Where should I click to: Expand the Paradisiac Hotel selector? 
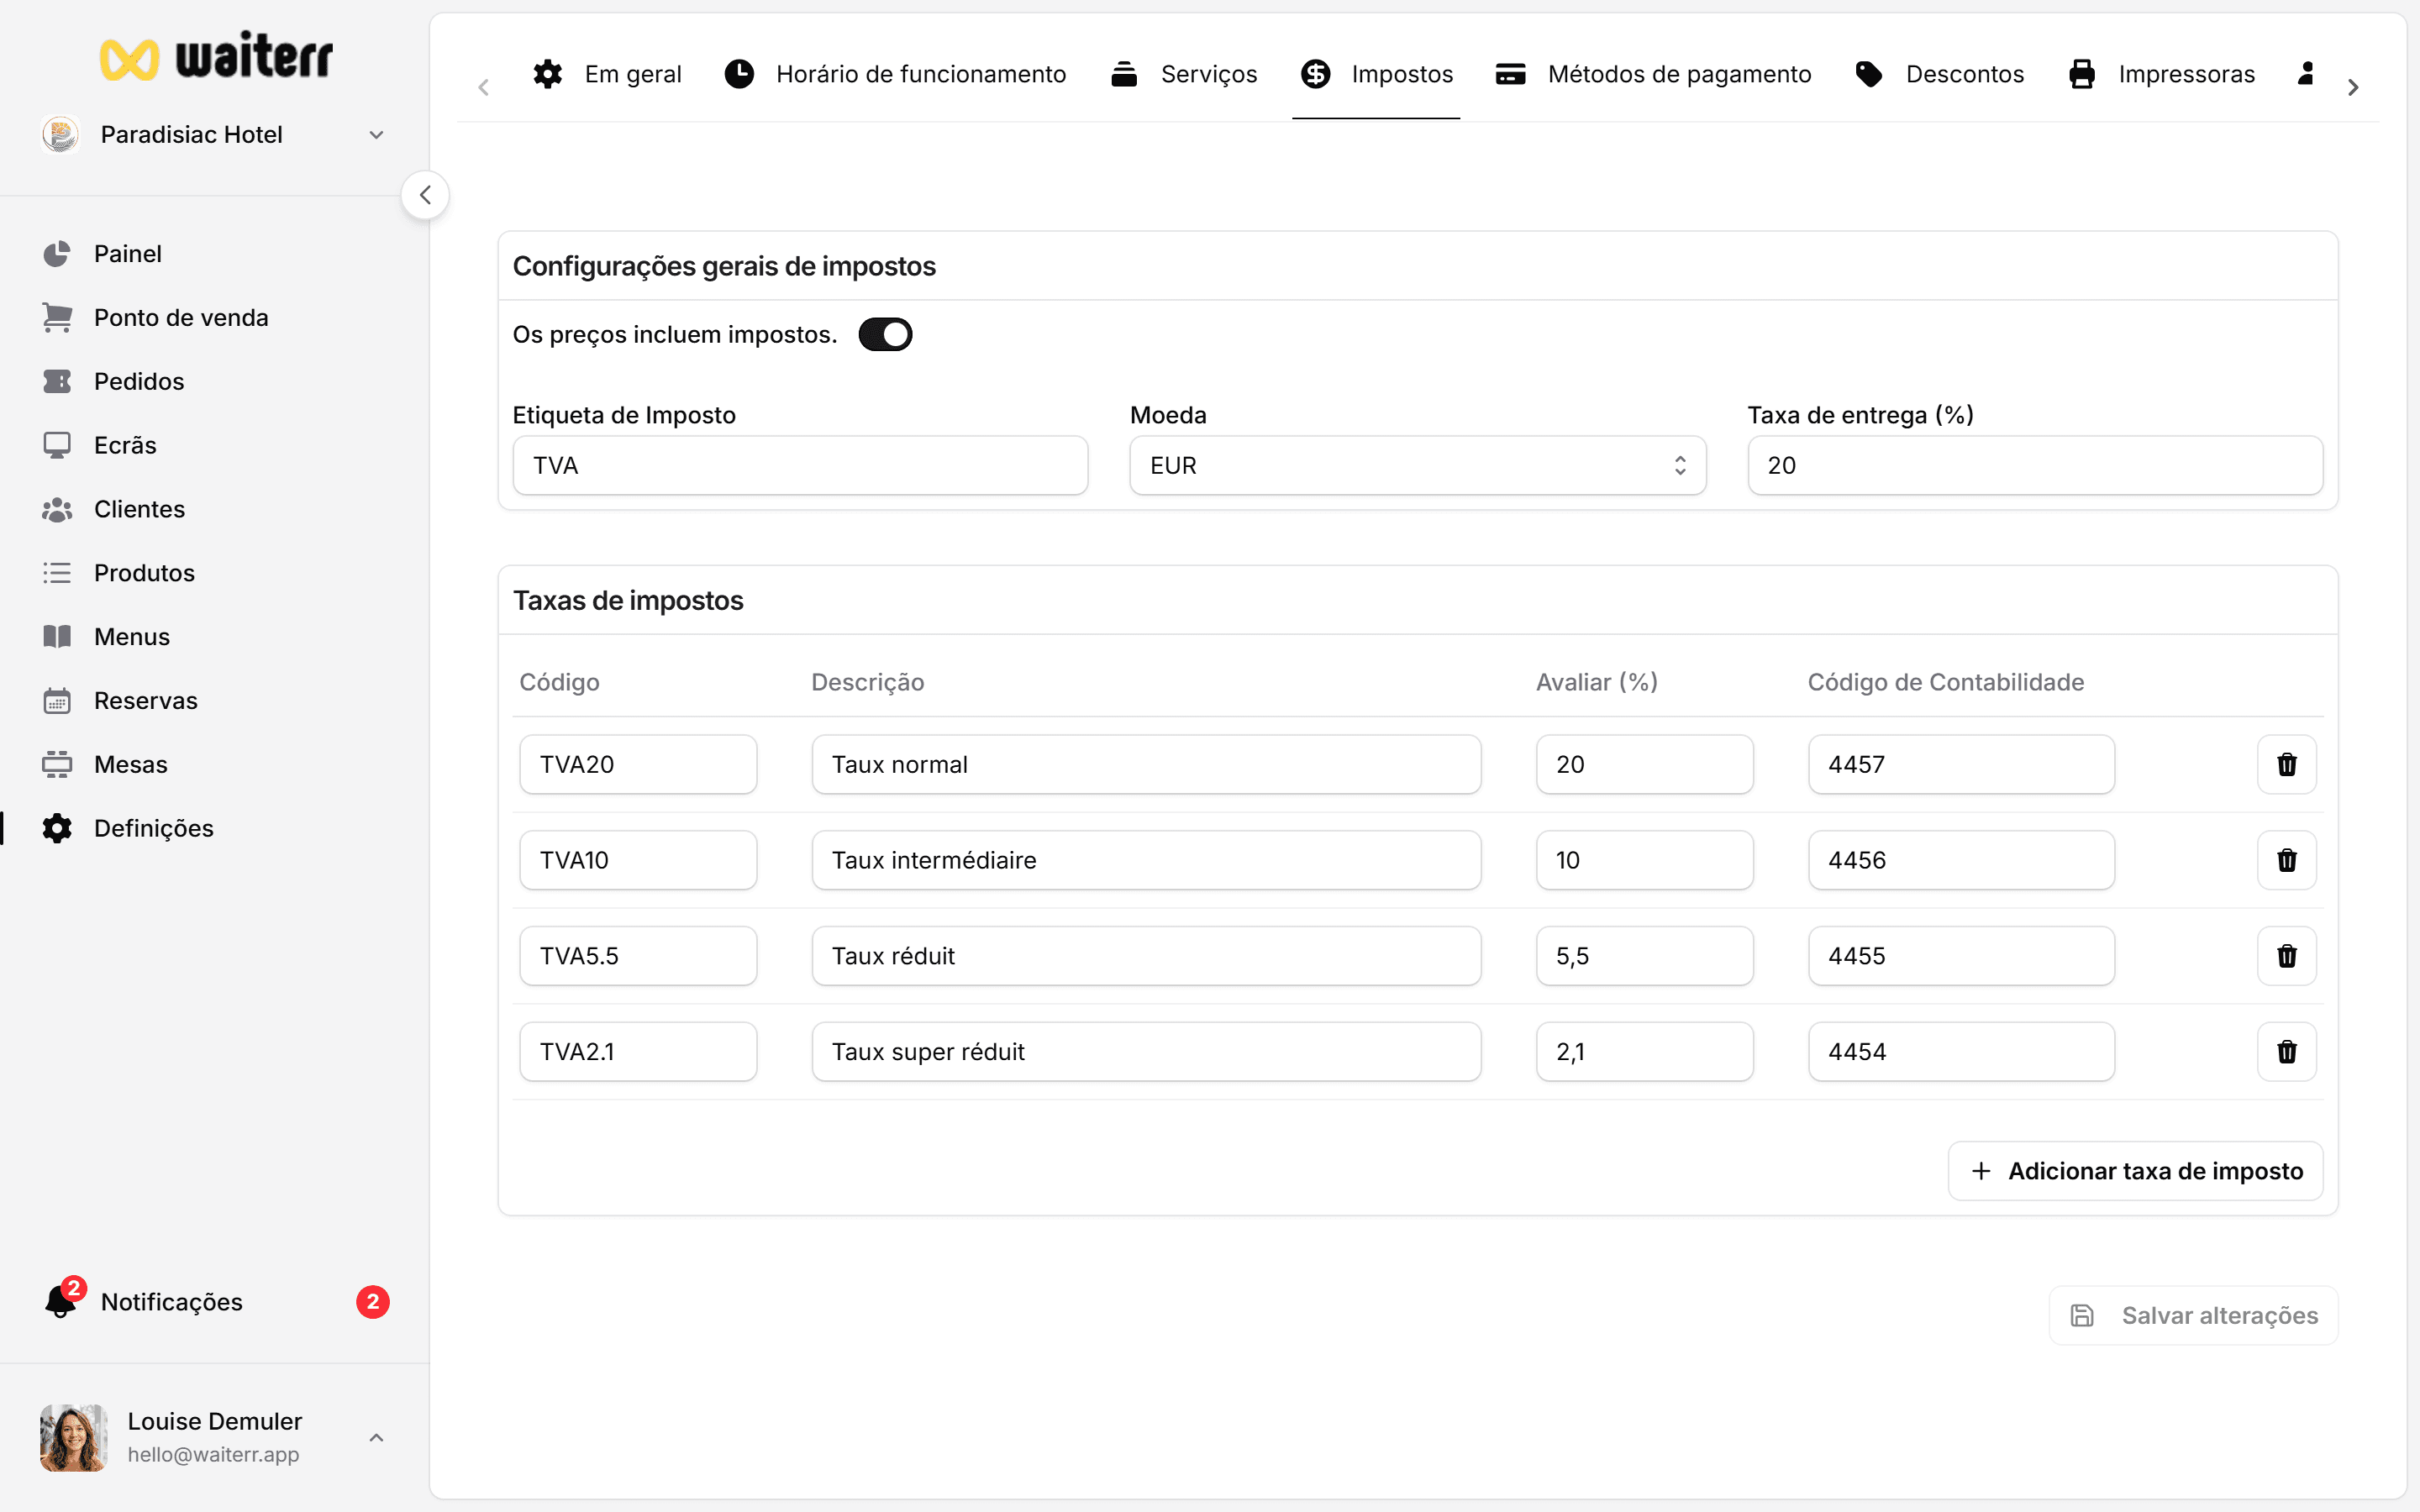click(376, 135)
